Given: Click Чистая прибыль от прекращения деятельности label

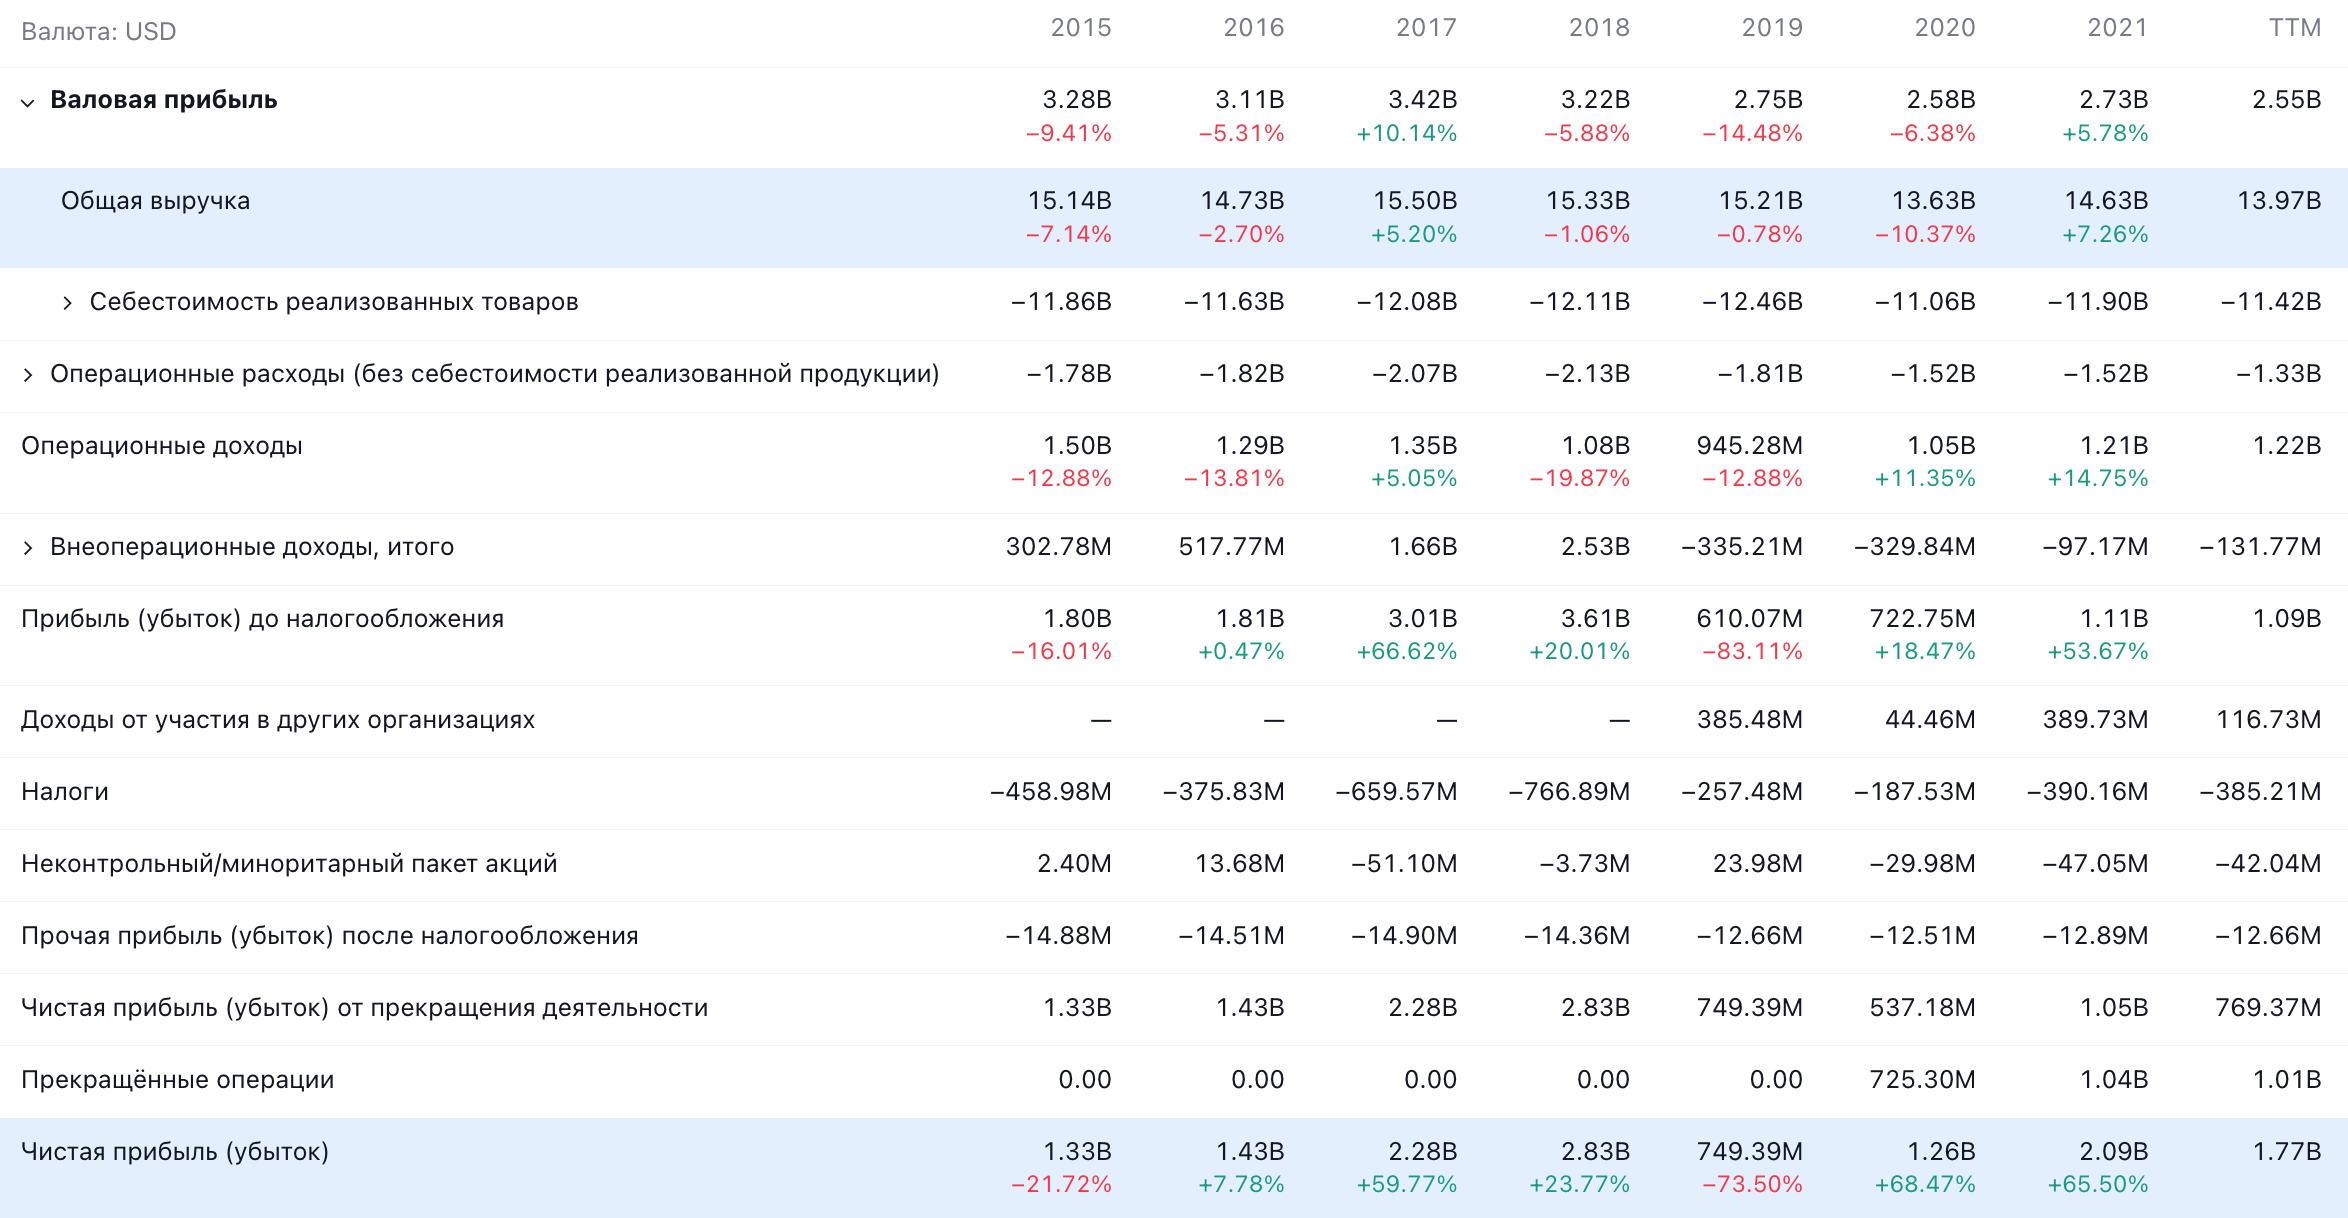Looking at the screenshot, I should pyautogui.click(x=365, y=1008).
